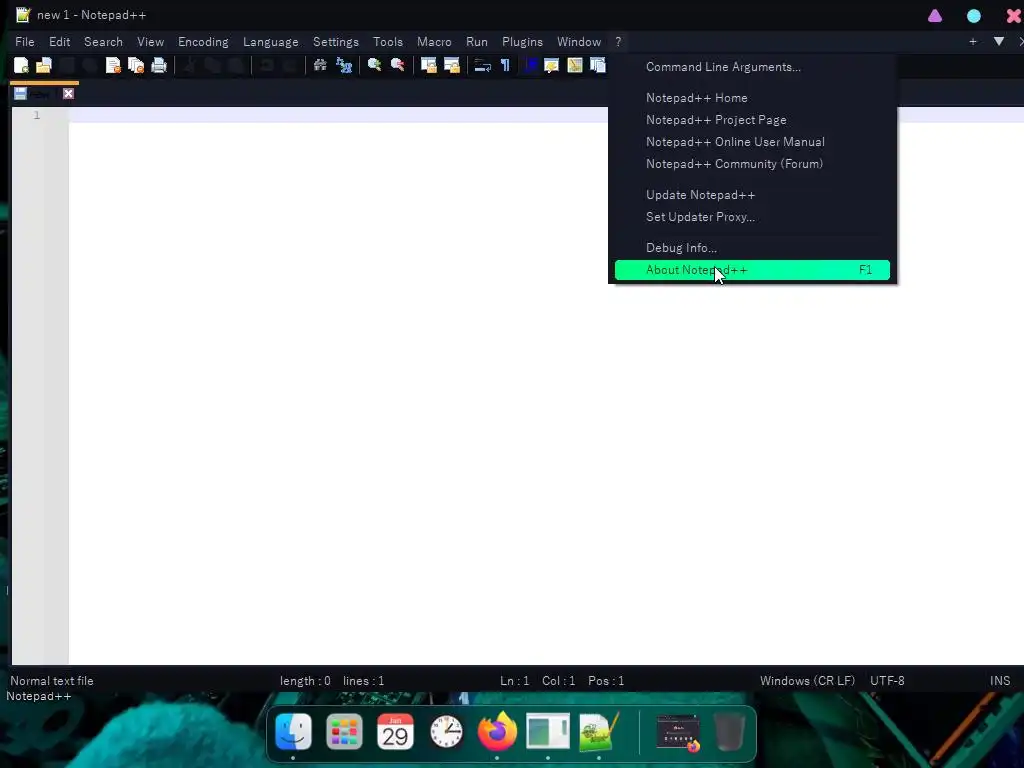1024x768 pixels.
Task: Open the Settings menu
Action: (336, 42)
